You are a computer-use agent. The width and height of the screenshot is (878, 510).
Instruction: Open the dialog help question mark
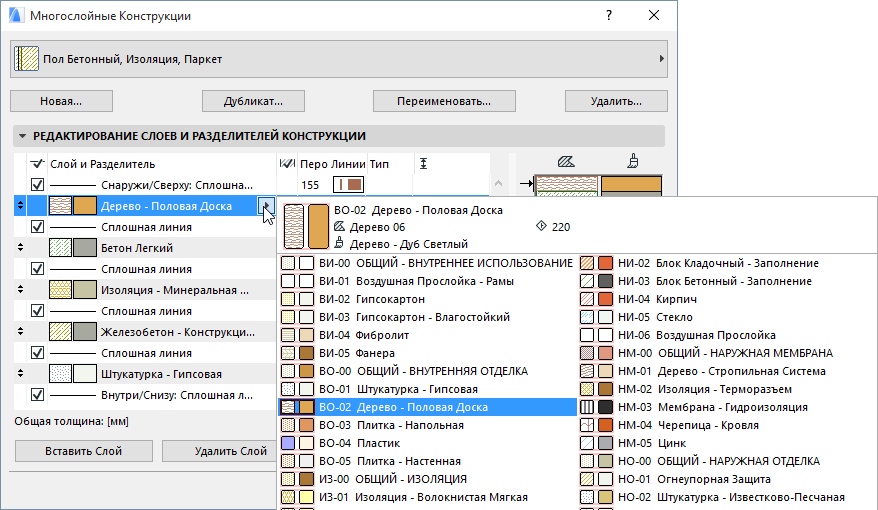(609, 15)
